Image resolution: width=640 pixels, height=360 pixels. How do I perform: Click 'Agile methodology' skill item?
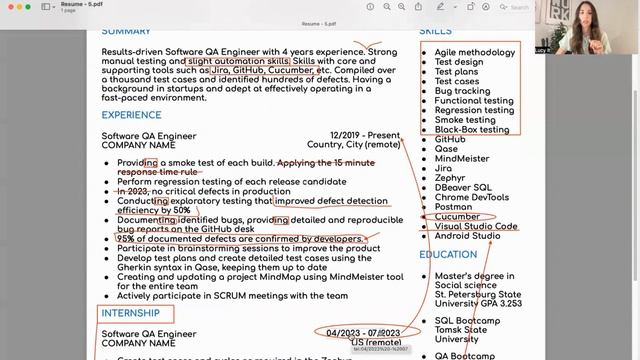(x=475, y=52)
